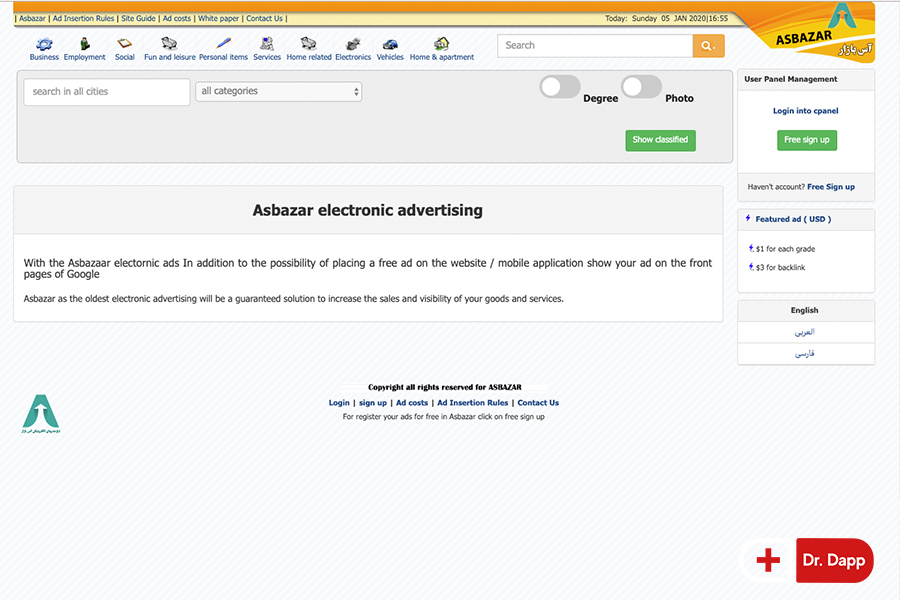Click the Show classified button
Viewport: 900px width, 600px height.
tap(661, 140)
